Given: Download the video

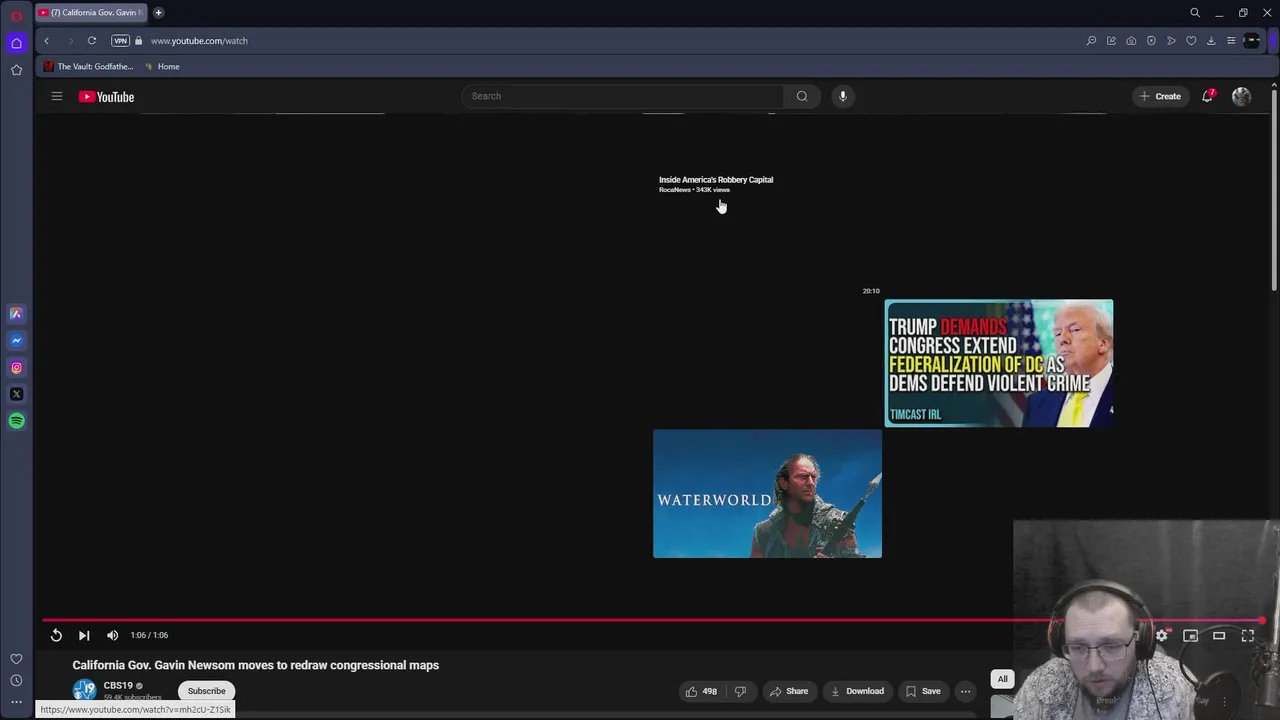Looking at the screenshot, I should (x=857, y=691).
